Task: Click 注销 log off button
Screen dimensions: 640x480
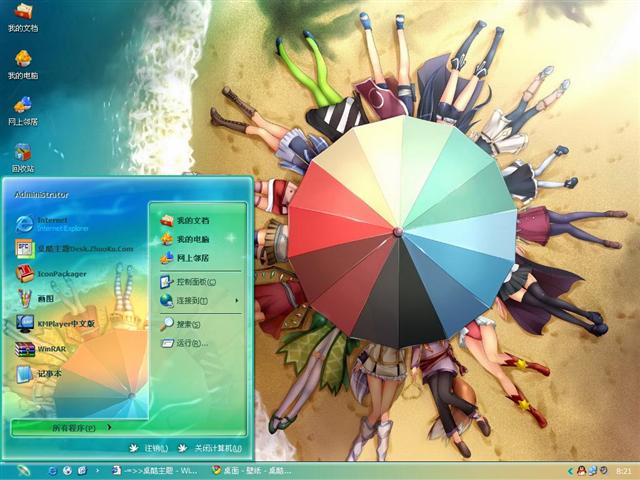Action: (x=148, y=448)
